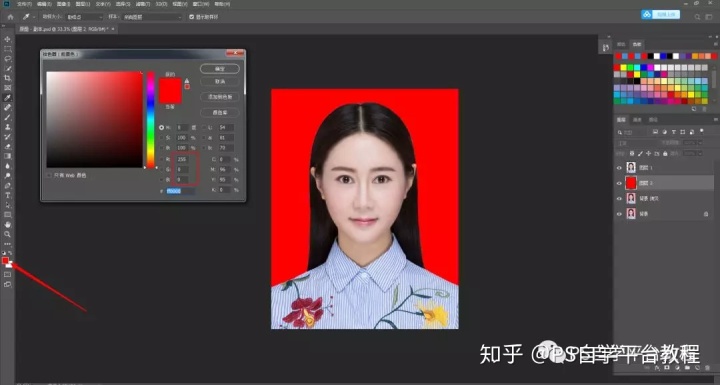Select the H hue radio button
The height and width of the screenshot is (385, 720).
pos(162,127)
